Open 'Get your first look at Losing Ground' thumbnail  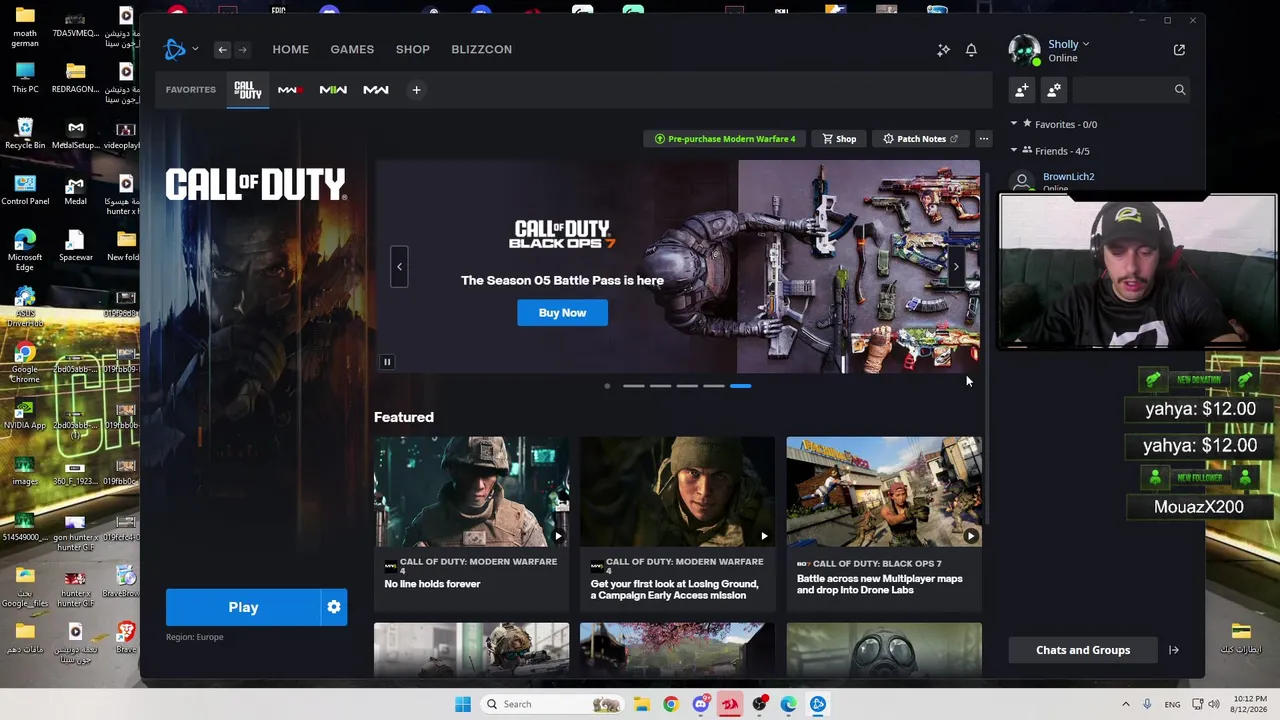(x=677, y=491)
